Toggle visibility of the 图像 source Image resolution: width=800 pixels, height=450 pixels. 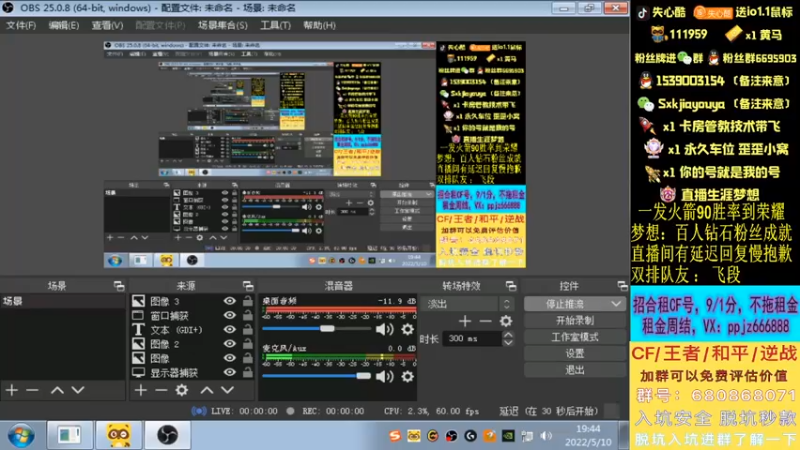coord(230,358)
